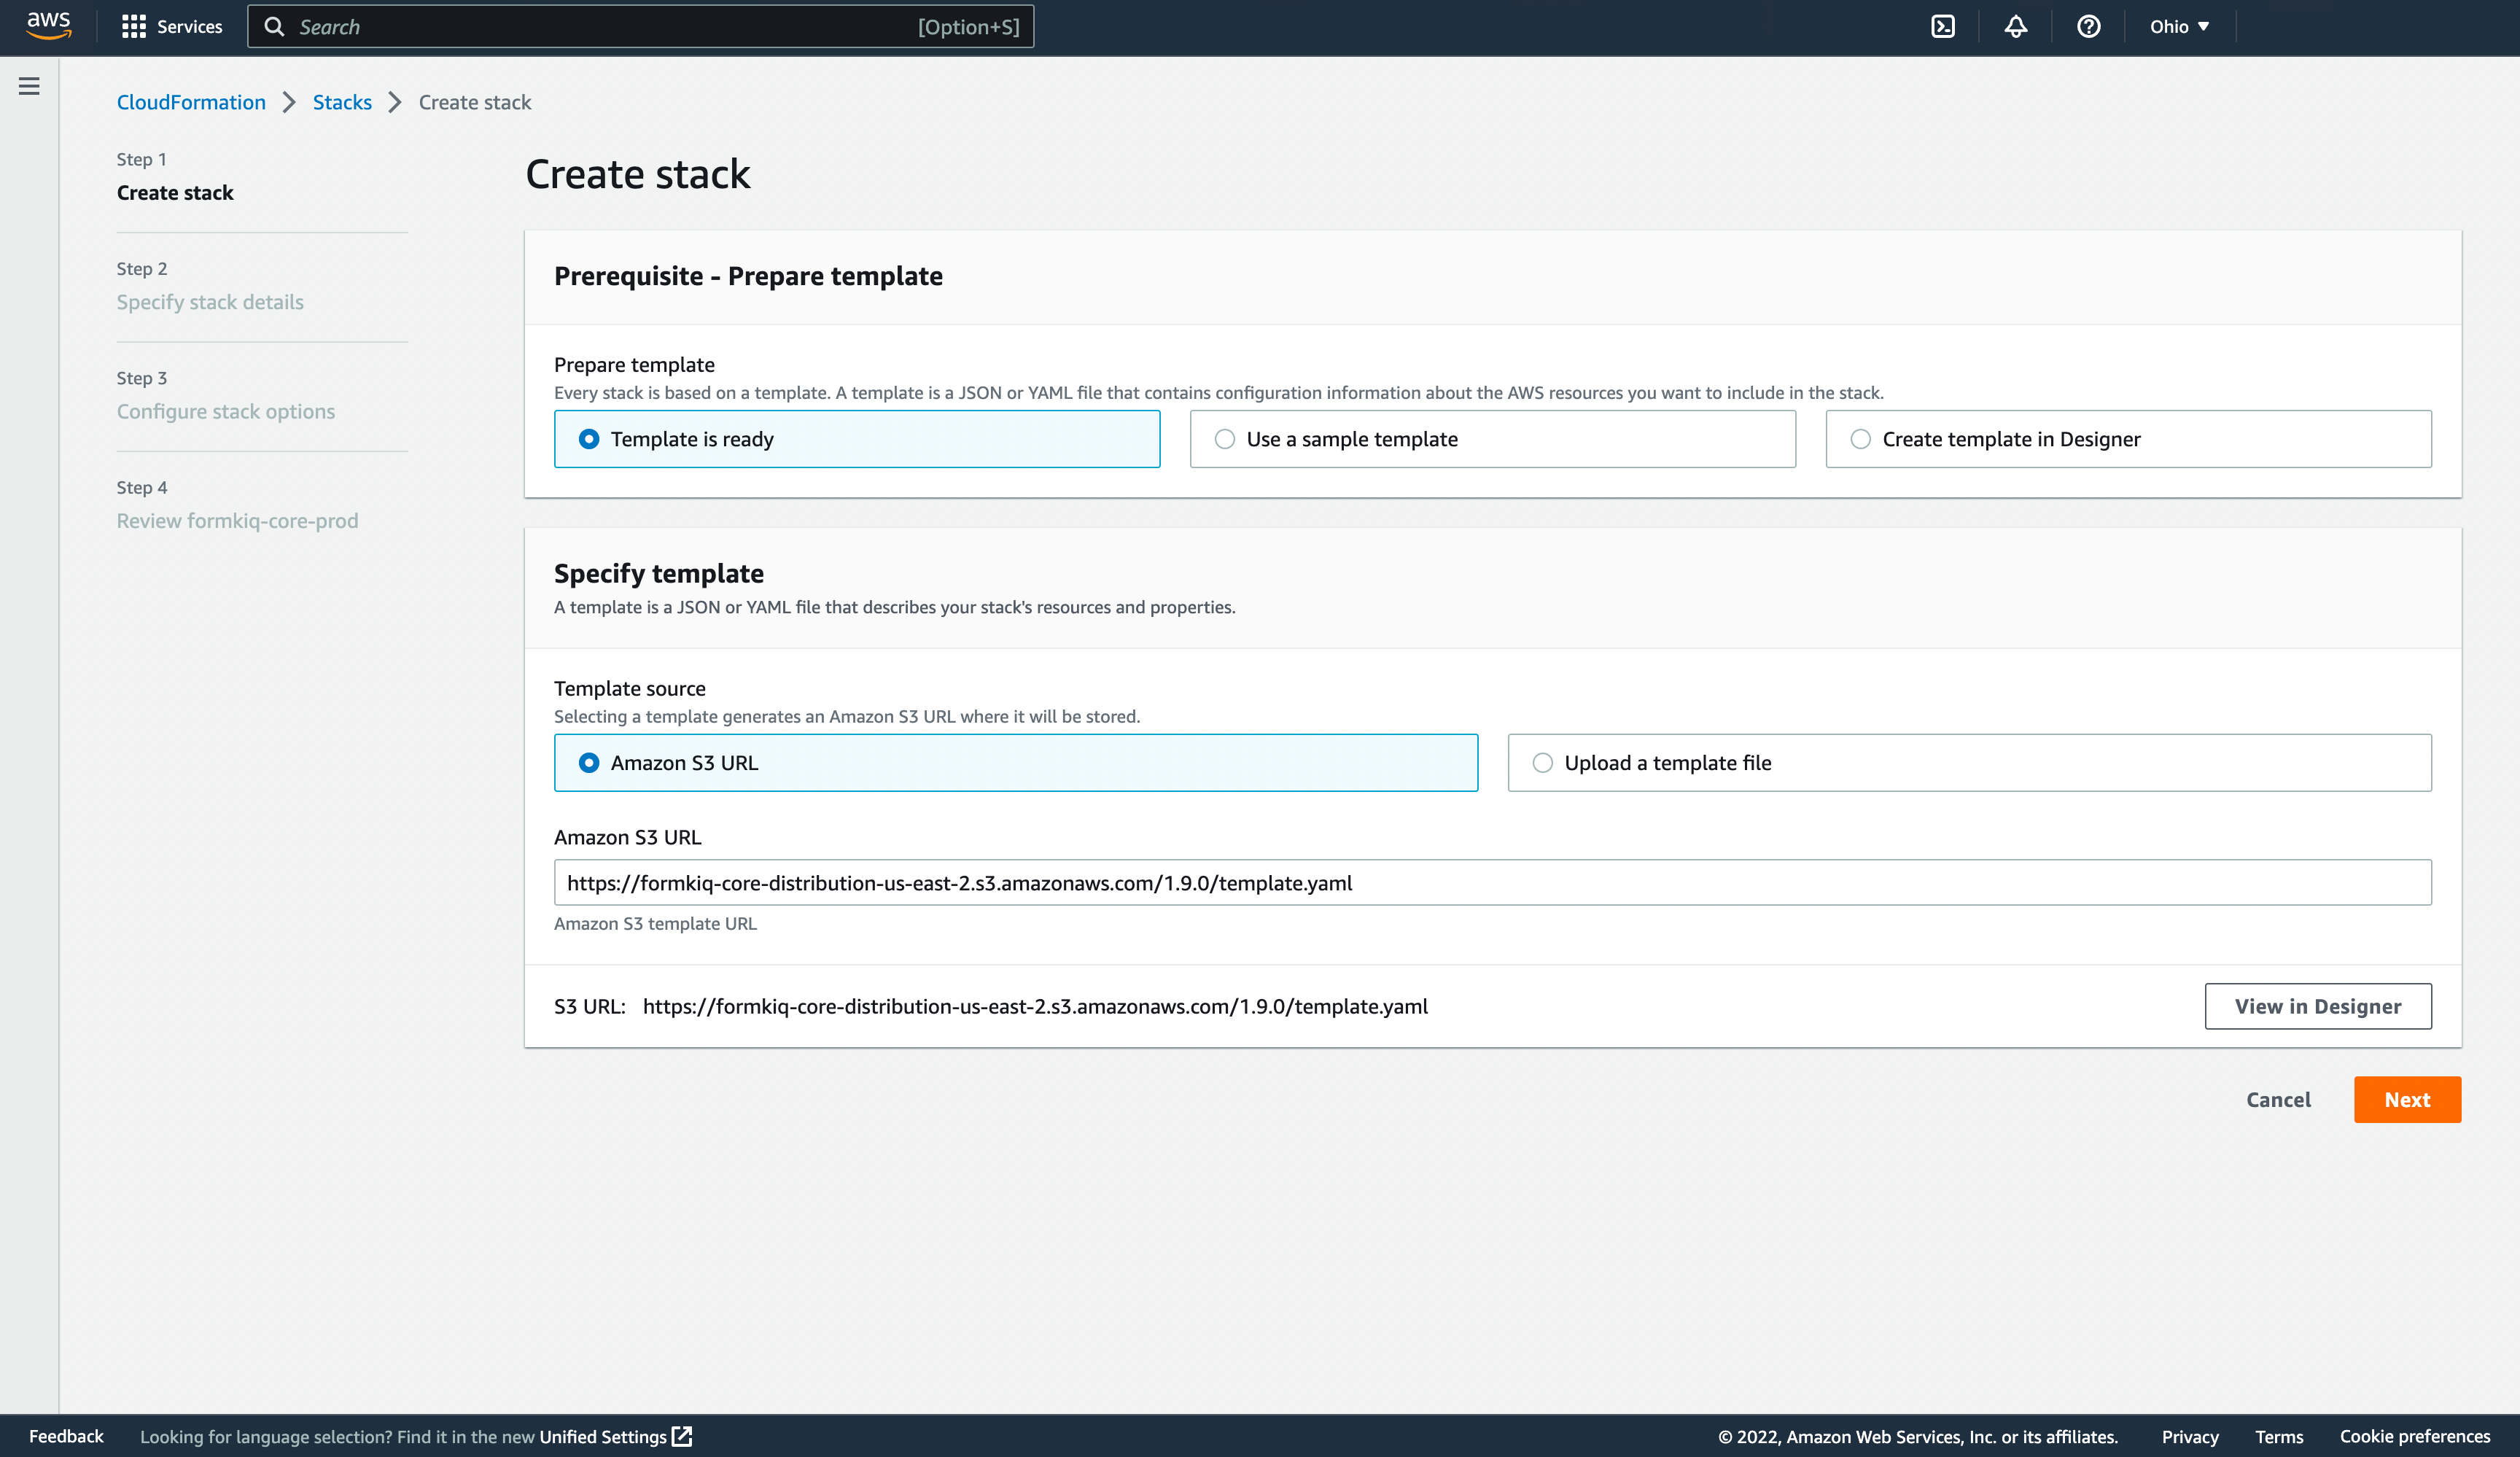
Task: Select the Template is ready option
Action: 857,439
